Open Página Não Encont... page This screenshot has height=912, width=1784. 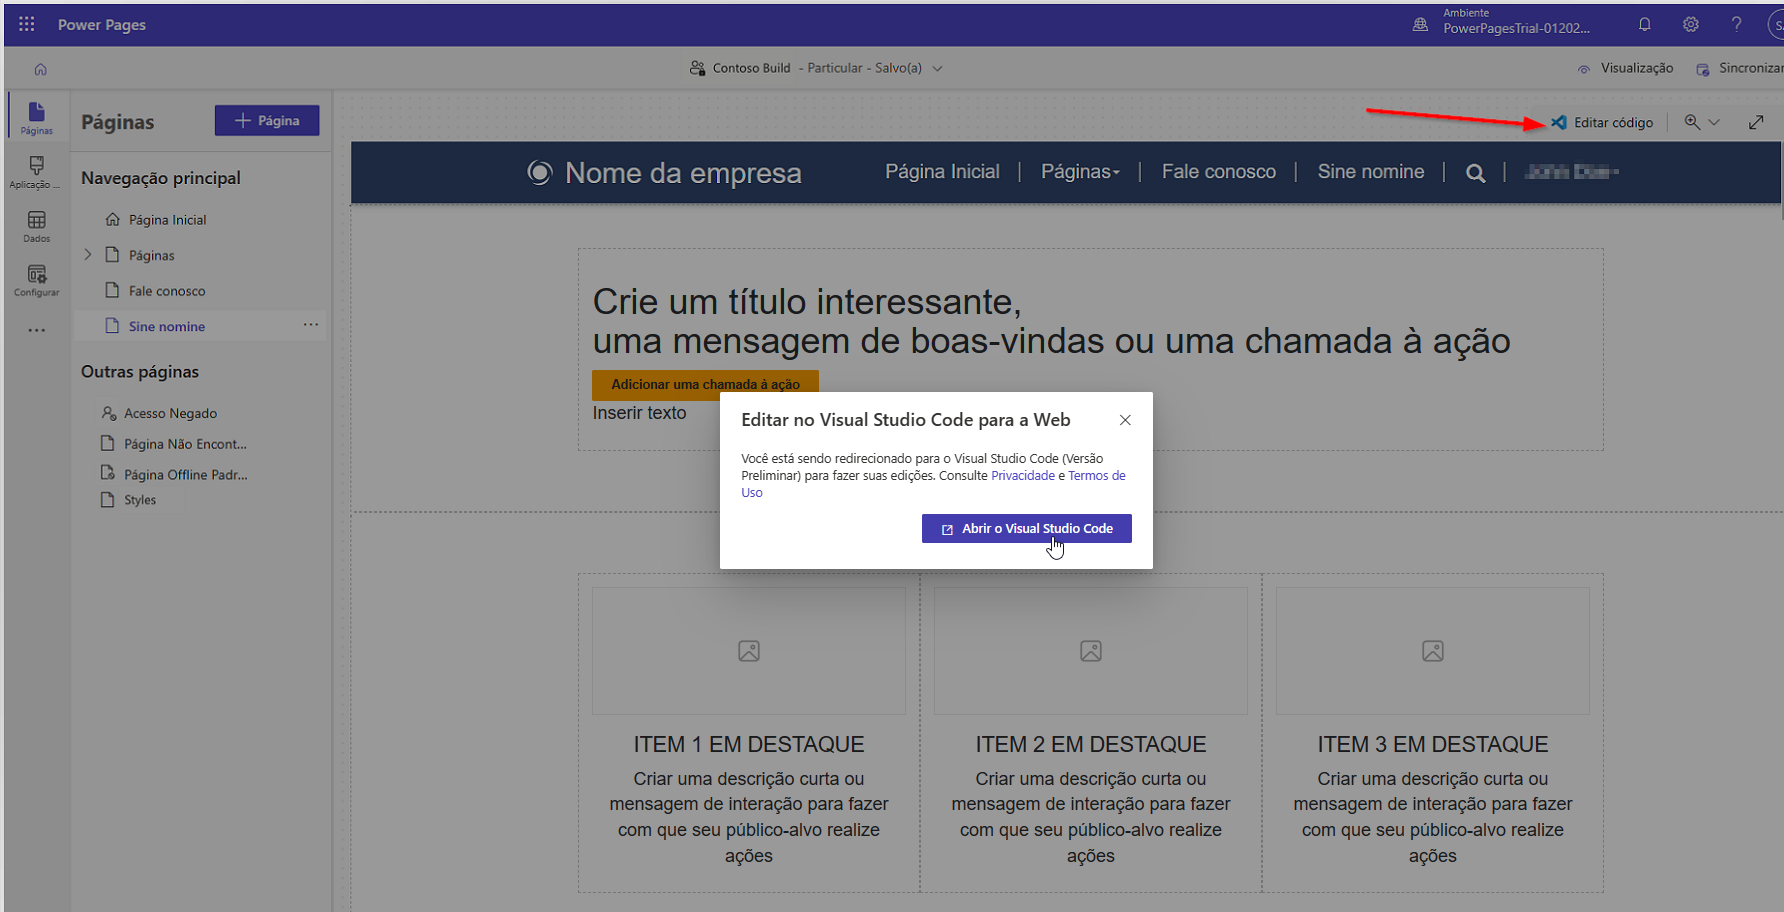tap(185, 444)
